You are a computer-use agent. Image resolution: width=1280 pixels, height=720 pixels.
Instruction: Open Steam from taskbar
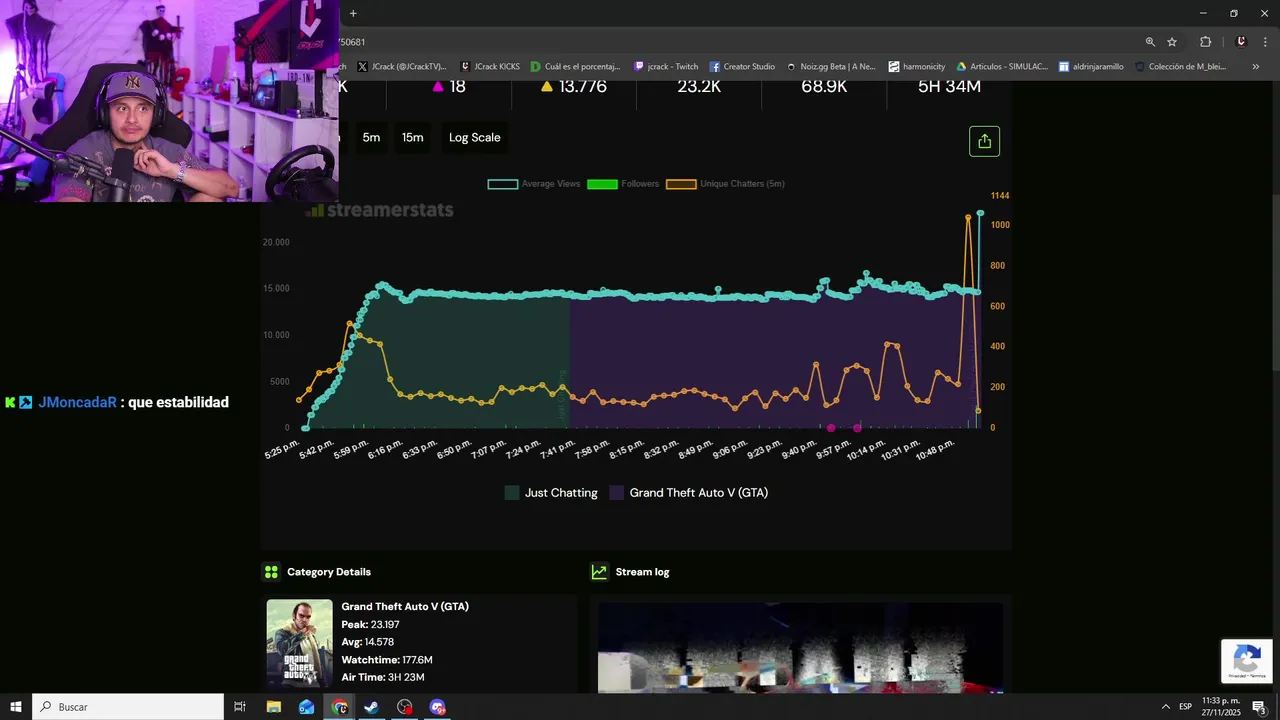tap(371, 707)
